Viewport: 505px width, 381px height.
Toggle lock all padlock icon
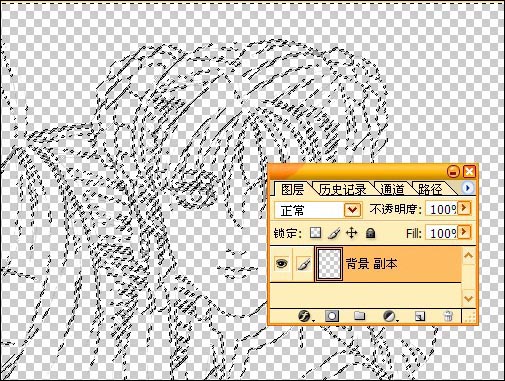[370, 233]
